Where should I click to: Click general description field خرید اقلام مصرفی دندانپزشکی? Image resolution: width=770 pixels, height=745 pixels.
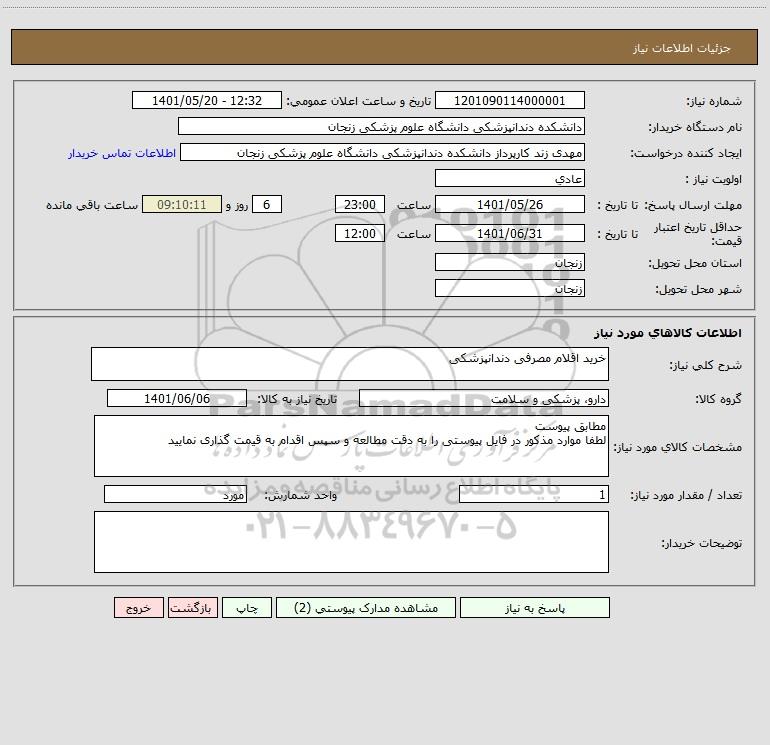350,364
